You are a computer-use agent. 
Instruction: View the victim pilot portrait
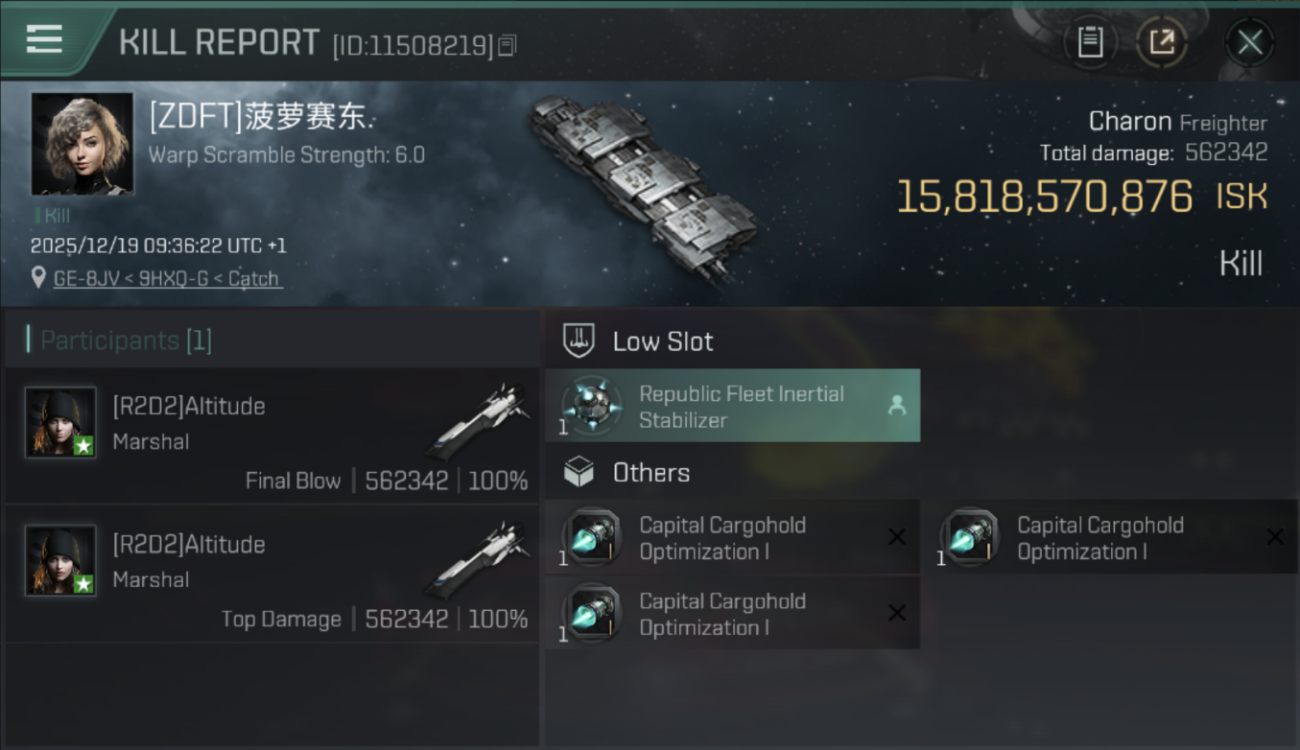point(82,144)
